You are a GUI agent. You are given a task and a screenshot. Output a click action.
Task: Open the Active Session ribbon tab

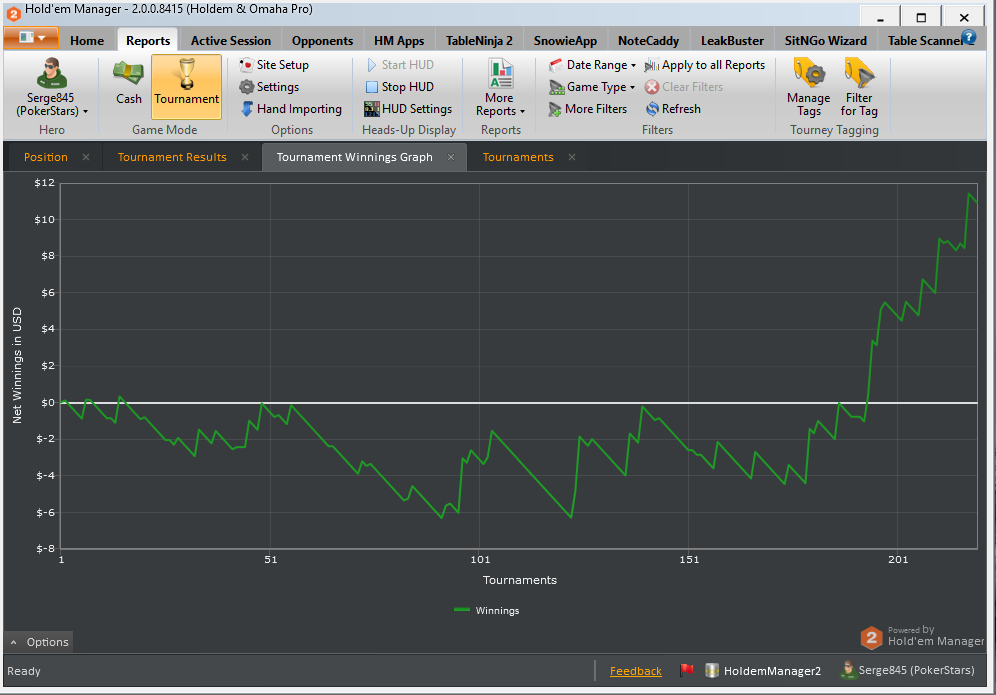pos(231,41)
